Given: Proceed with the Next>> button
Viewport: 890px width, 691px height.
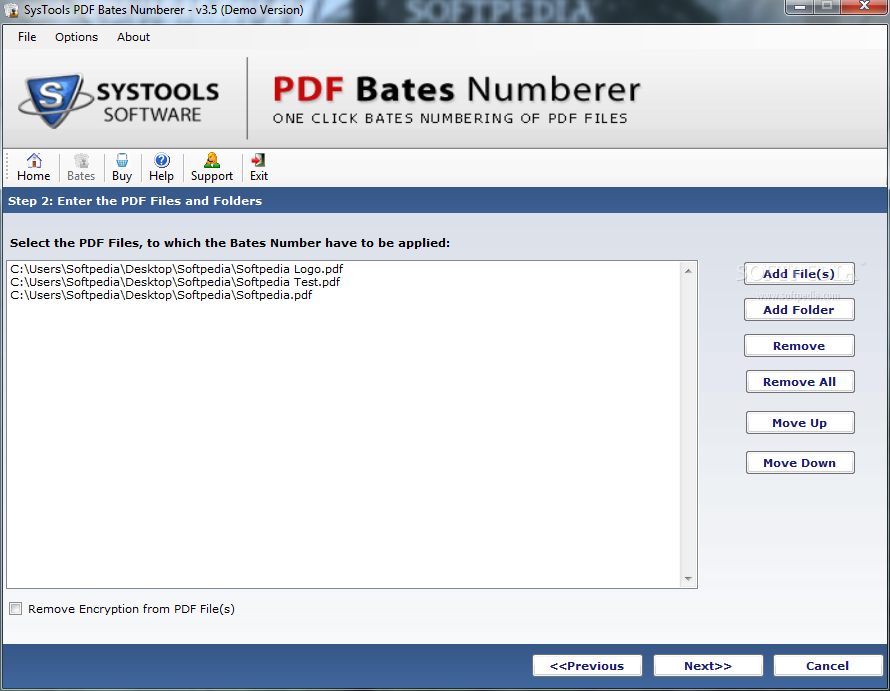Looking at the screenshot, I should [x=708, y=665].
